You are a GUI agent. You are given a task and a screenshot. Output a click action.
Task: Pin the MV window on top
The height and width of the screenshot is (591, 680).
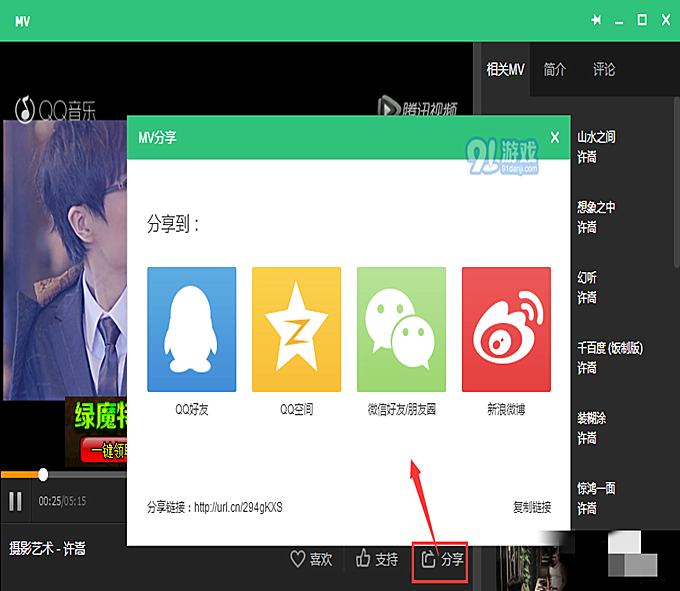[596, 20]
